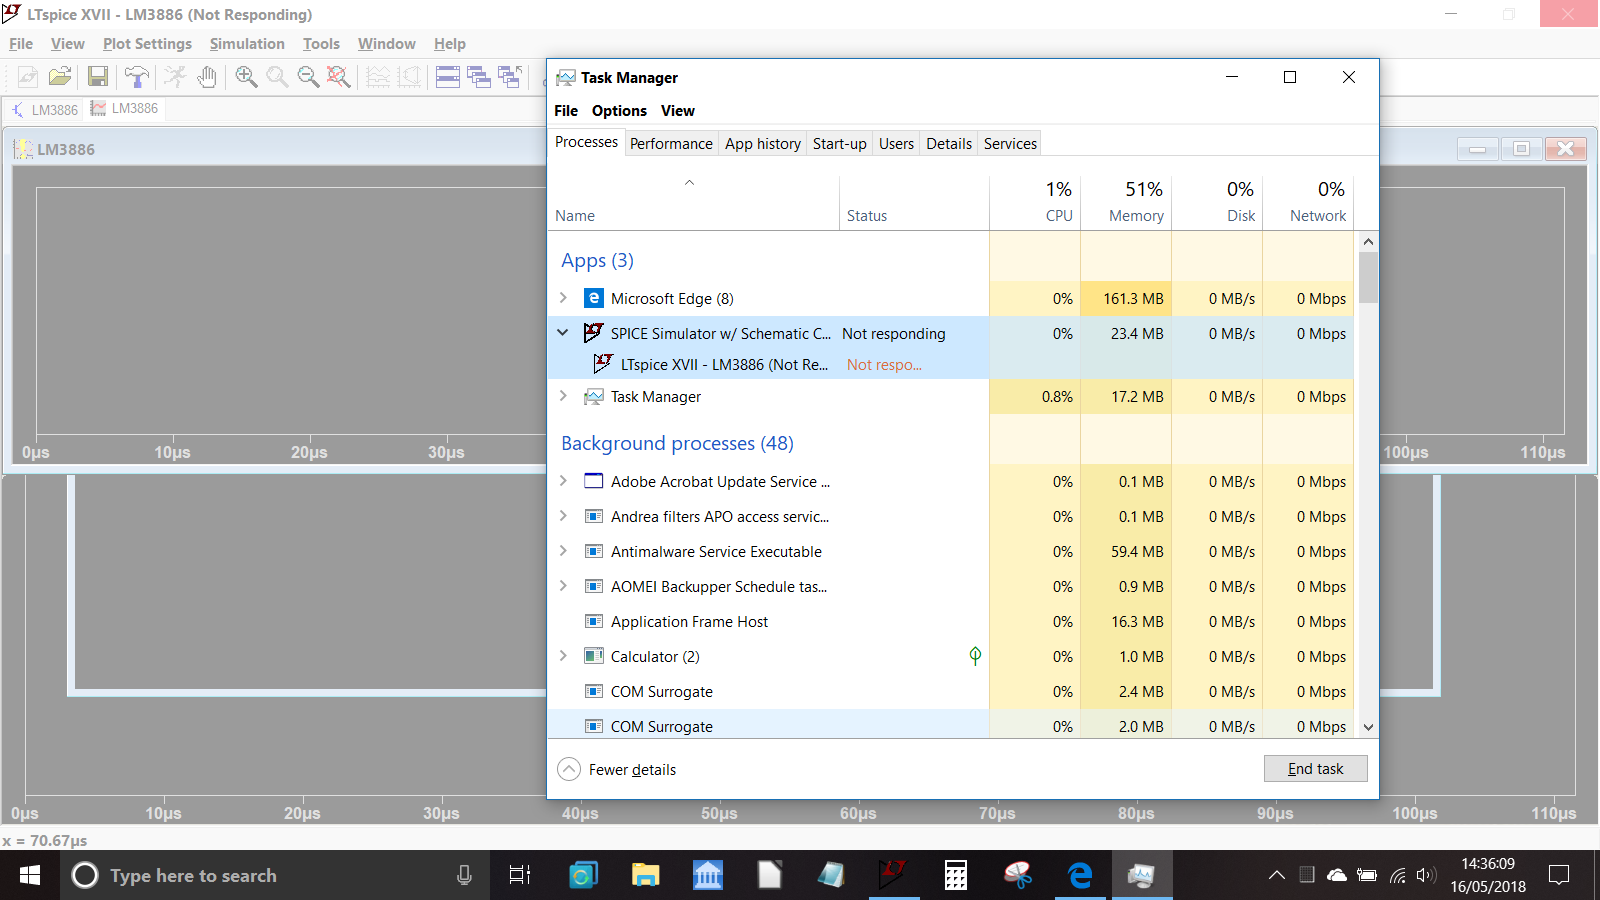Screen dimensions: 1600x900
Task: Open the Action Center notification icon
Action: [x=1558, y=875]
